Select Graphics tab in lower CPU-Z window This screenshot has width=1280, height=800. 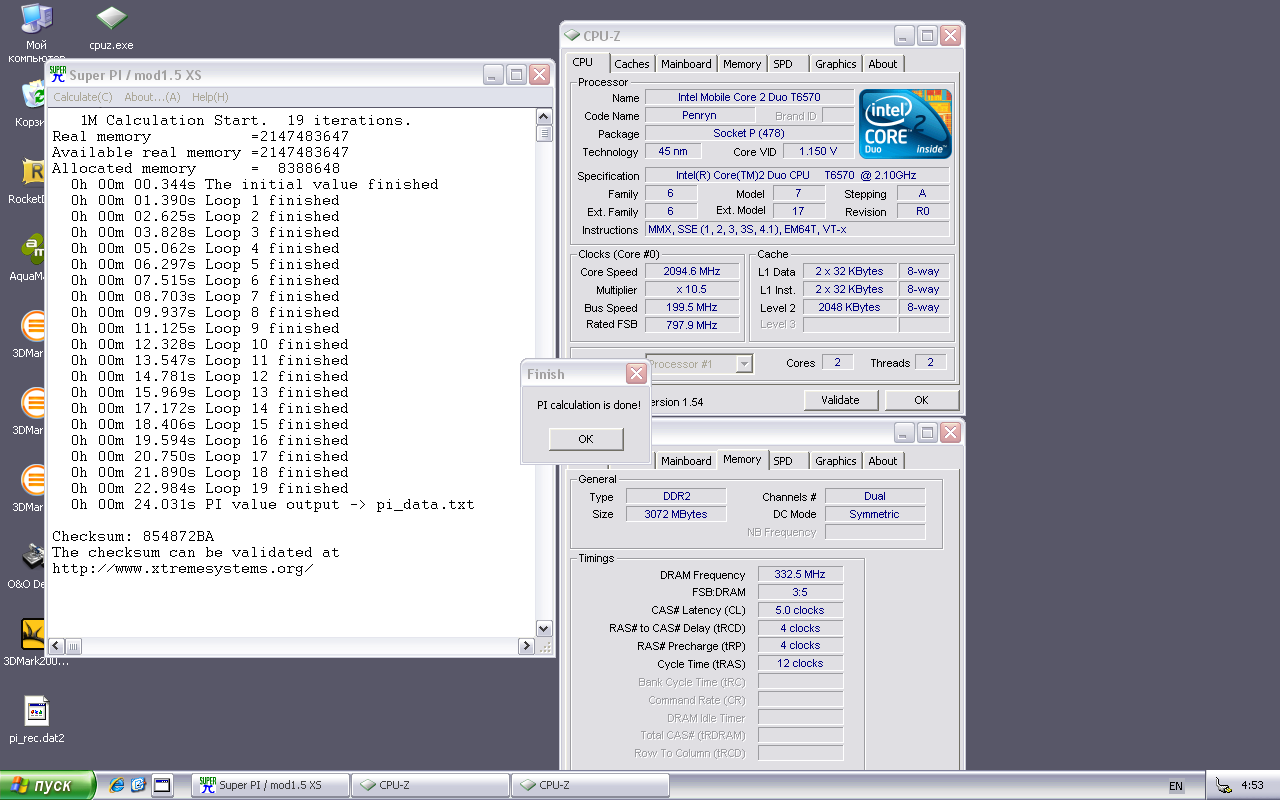point(835,461)
